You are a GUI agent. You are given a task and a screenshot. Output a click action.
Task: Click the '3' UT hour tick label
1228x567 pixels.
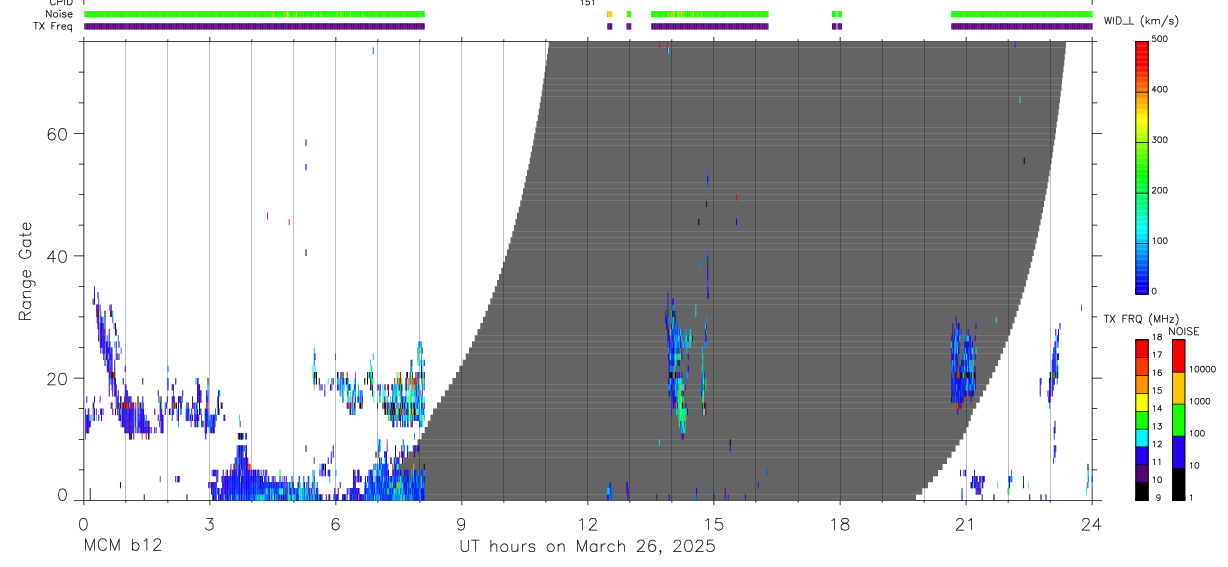[x=209, y=523]
